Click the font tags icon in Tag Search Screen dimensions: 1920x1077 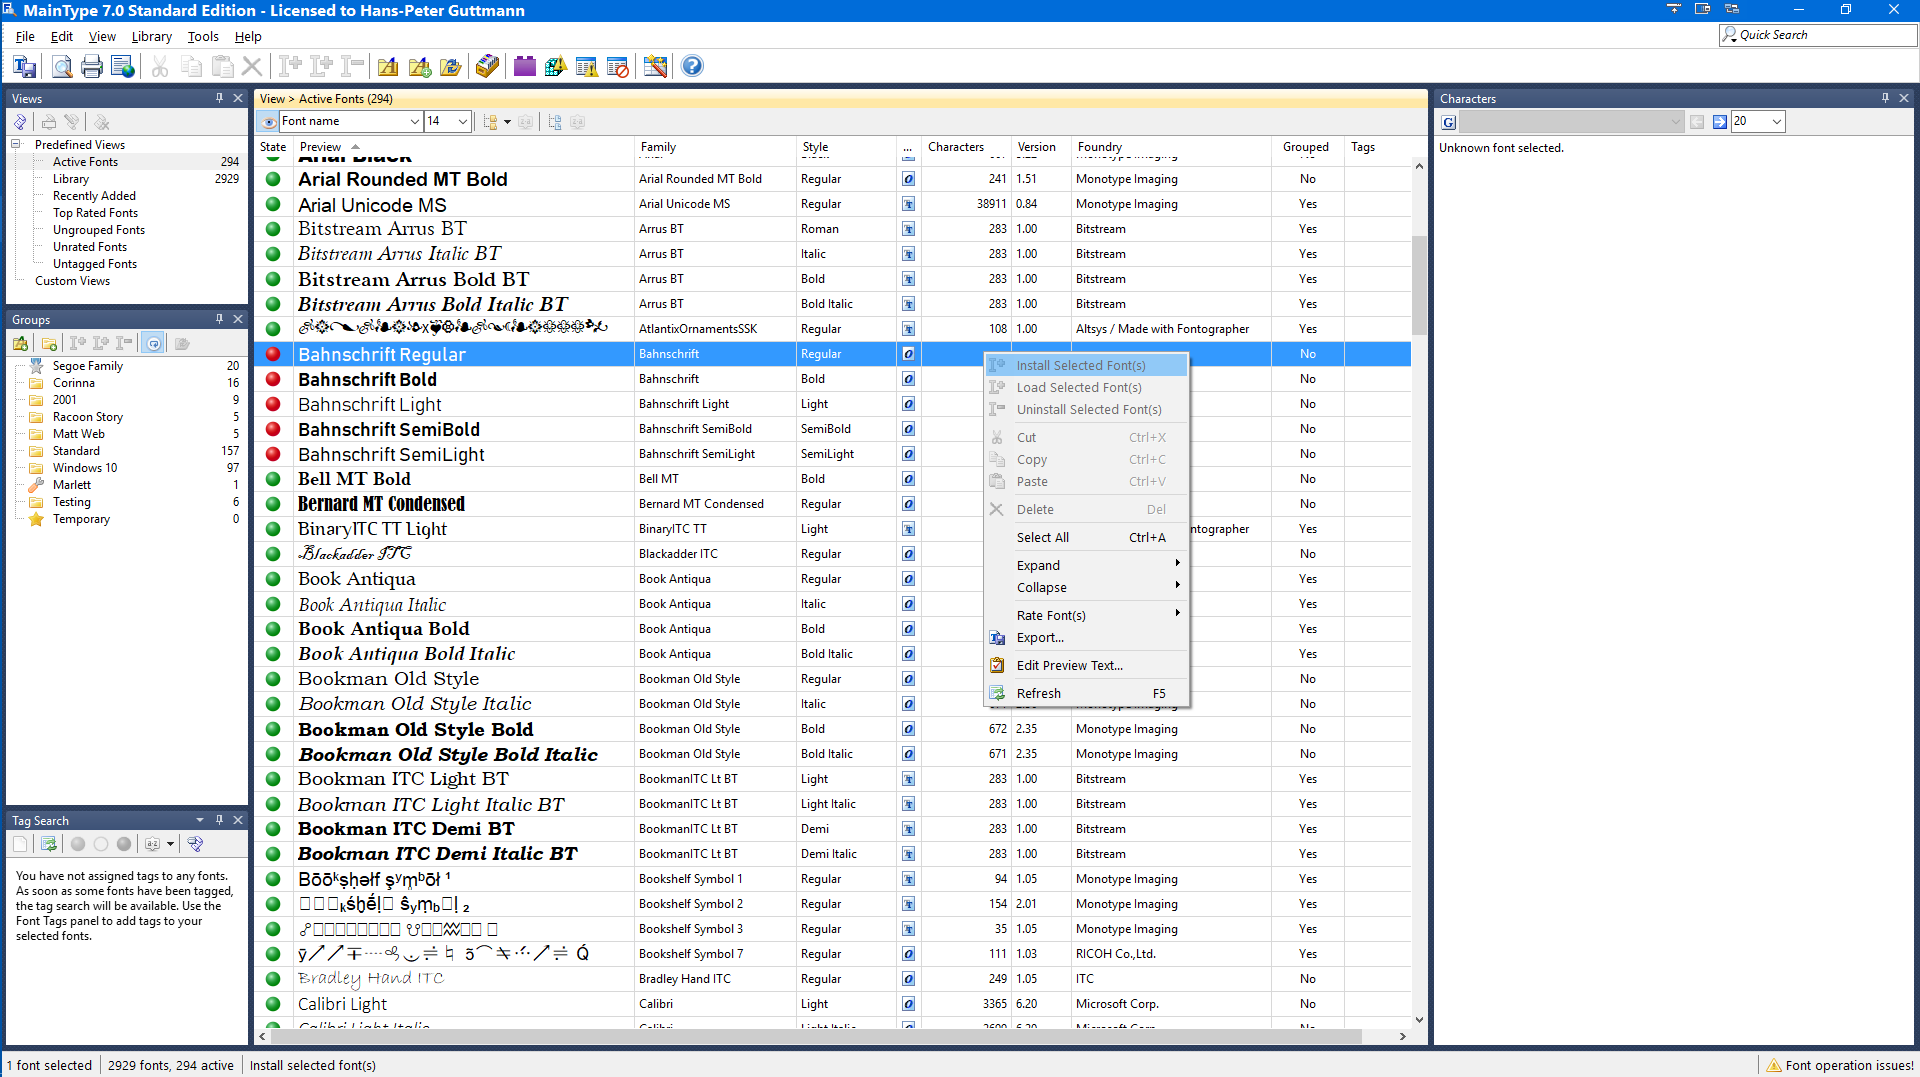pyautogui.click(x=195, y=844)
